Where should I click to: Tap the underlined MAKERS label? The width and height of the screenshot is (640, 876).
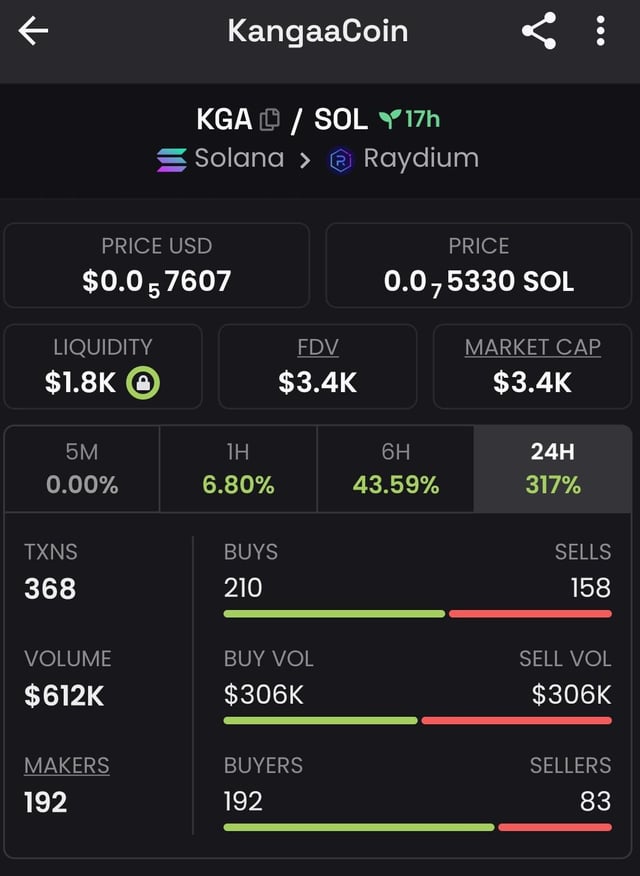67,765
